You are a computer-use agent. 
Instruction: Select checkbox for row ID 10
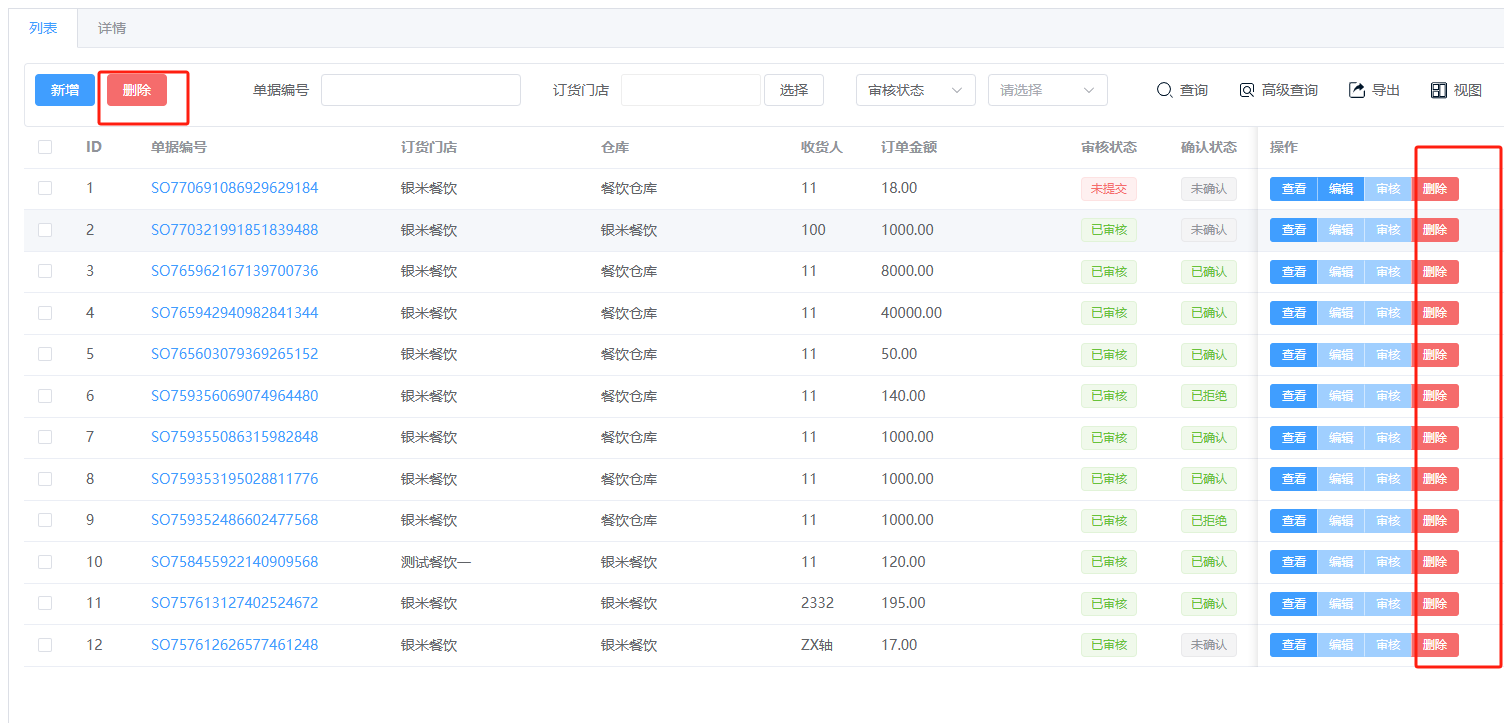45,562
